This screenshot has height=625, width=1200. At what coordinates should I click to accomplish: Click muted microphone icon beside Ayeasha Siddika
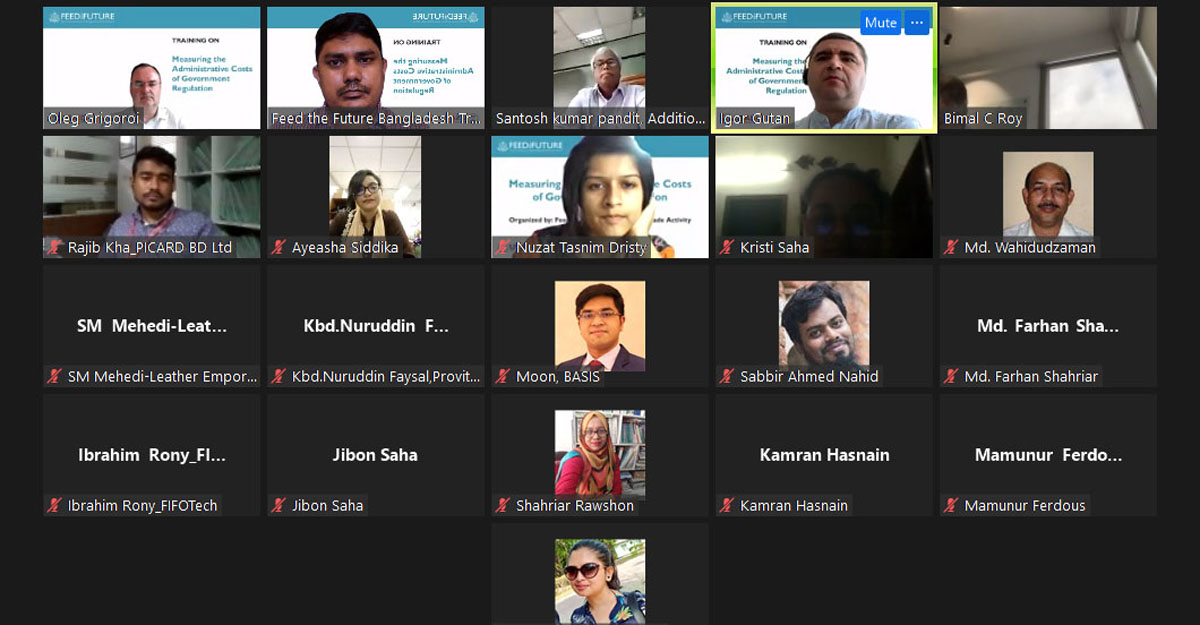tap(278, 247)
